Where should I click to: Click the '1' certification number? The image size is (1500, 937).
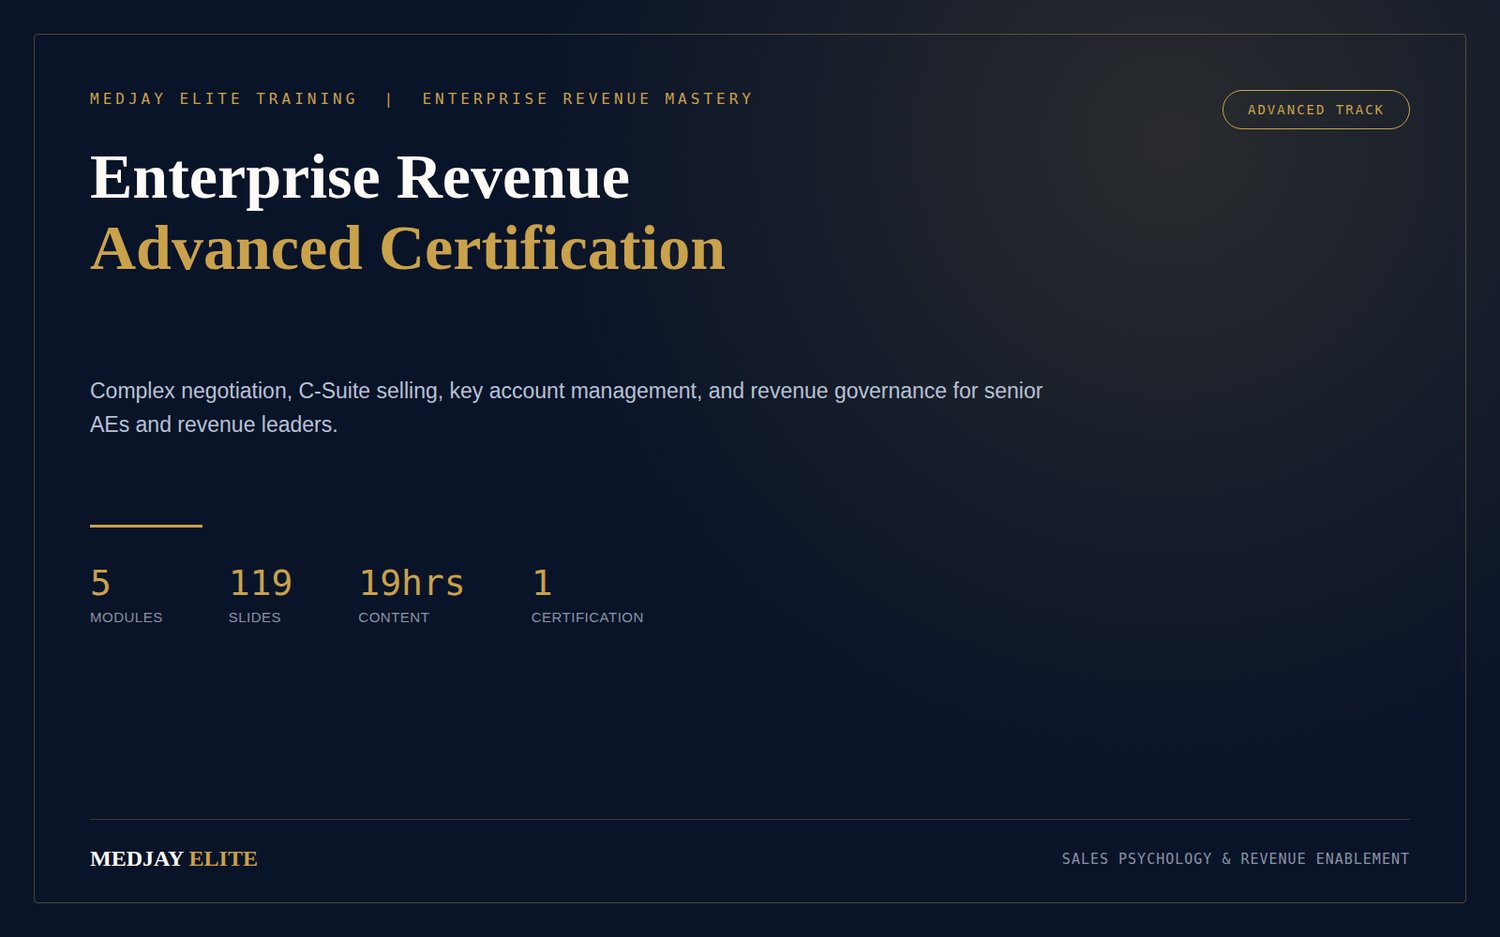(542, 583)
